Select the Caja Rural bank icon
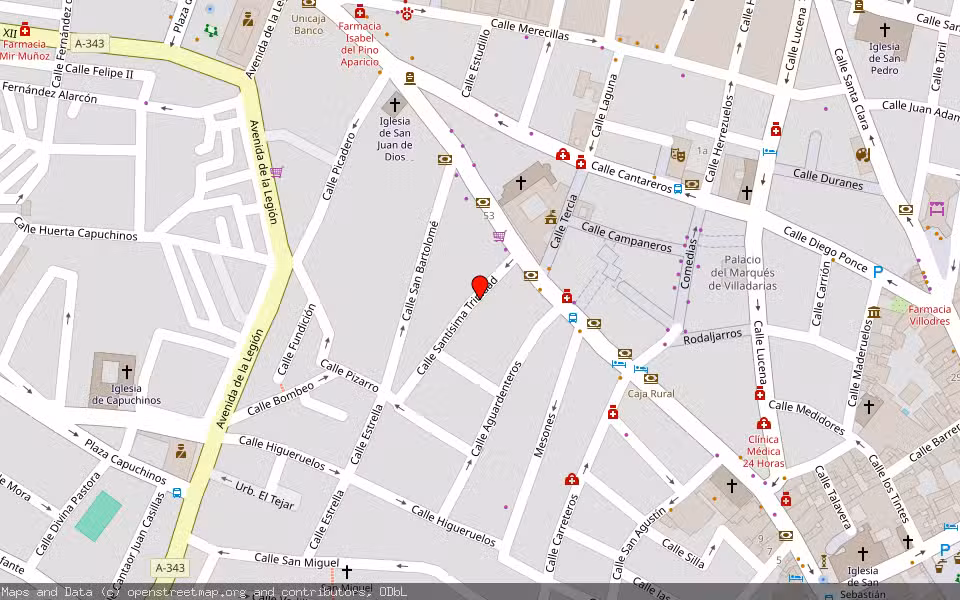 coord(651,378)
